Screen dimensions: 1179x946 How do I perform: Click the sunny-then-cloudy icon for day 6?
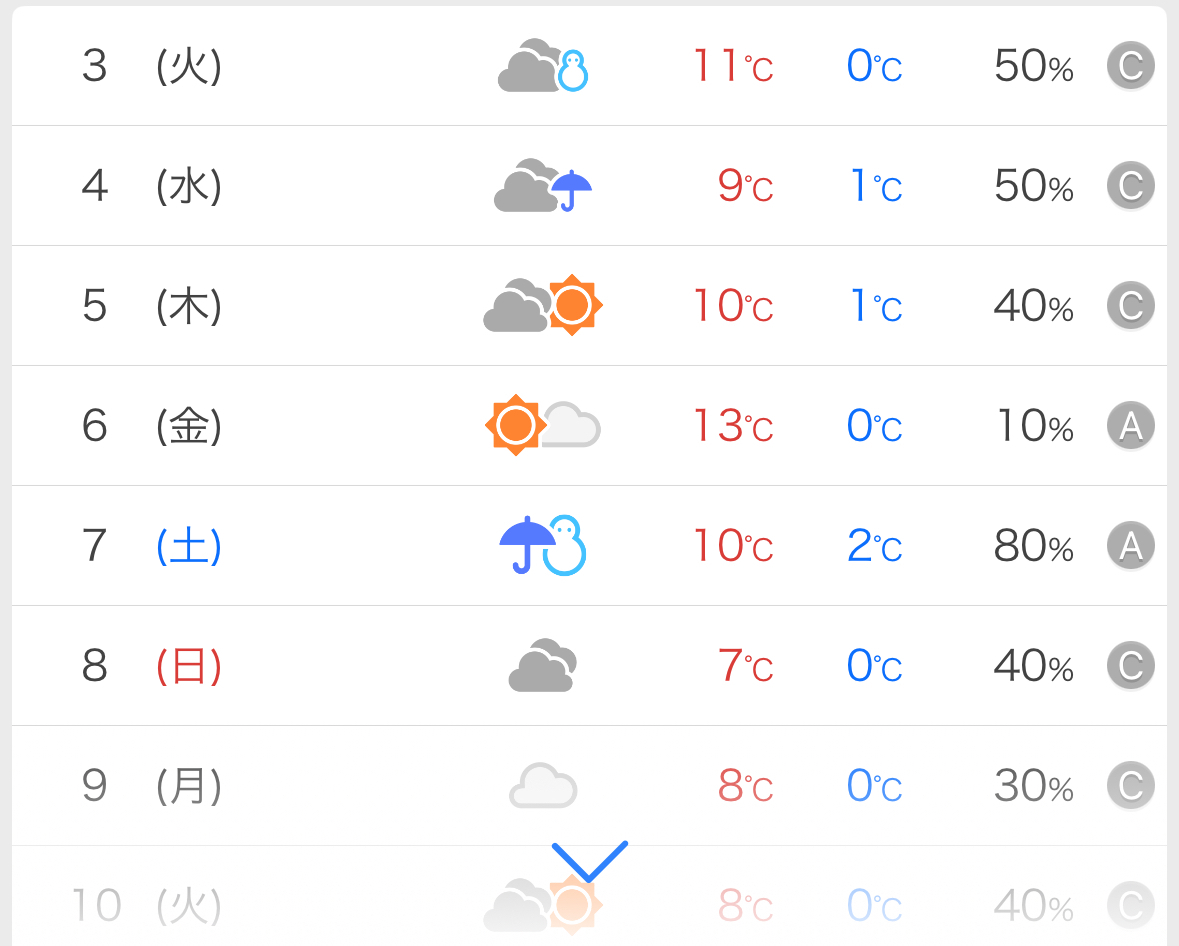tap(543, 425)
